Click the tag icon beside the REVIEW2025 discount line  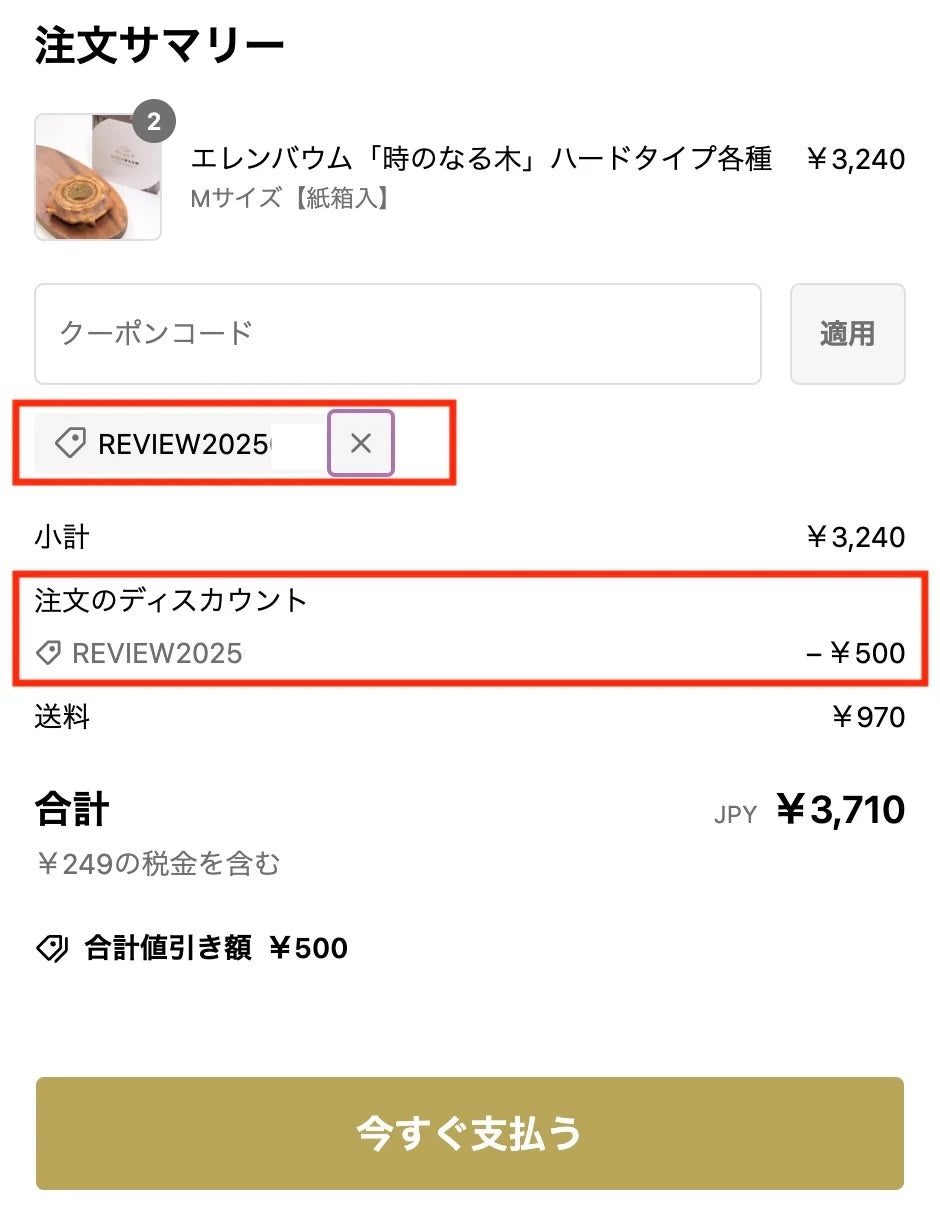tap(48, 654)
